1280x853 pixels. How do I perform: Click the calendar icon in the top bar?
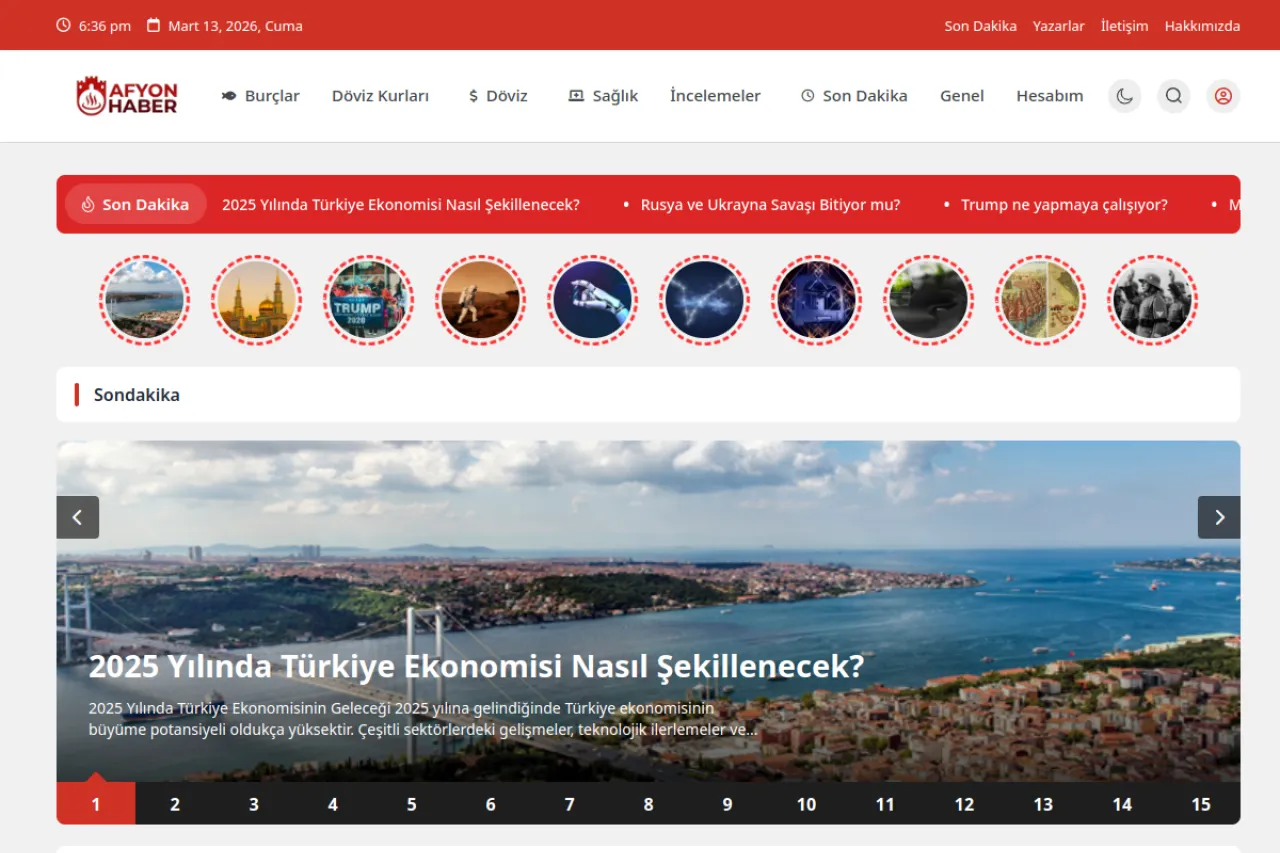(x=153, y=25)
